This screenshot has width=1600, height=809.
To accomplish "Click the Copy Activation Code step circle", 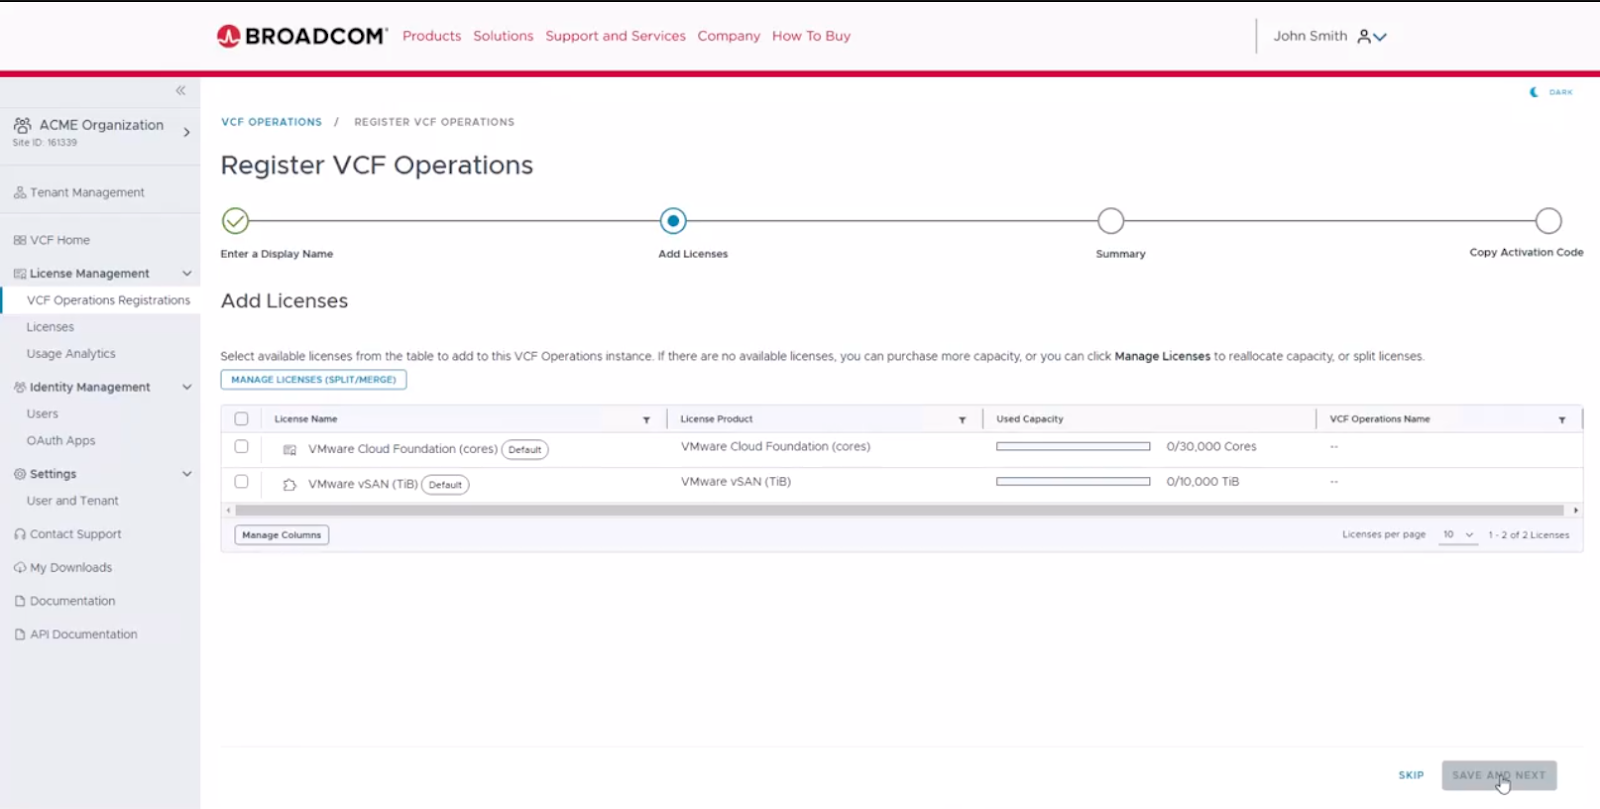I will coord(1548,220).
